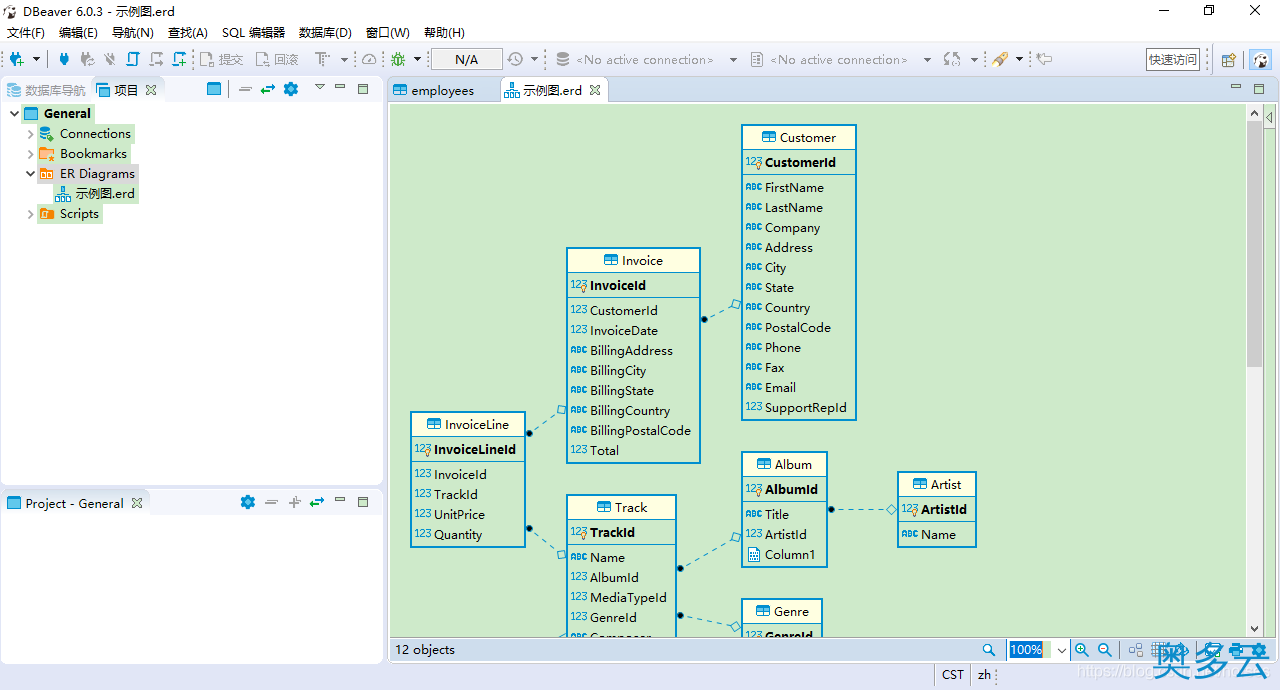Click the diagram search magnifier icon

pos(989,650)
